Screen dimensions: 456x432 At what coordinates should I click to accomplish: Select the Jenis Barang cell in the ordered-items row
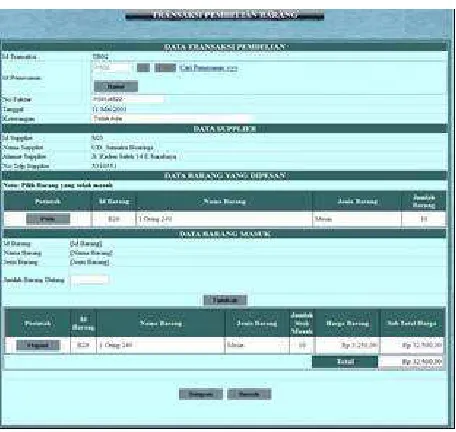pos(357,219)
